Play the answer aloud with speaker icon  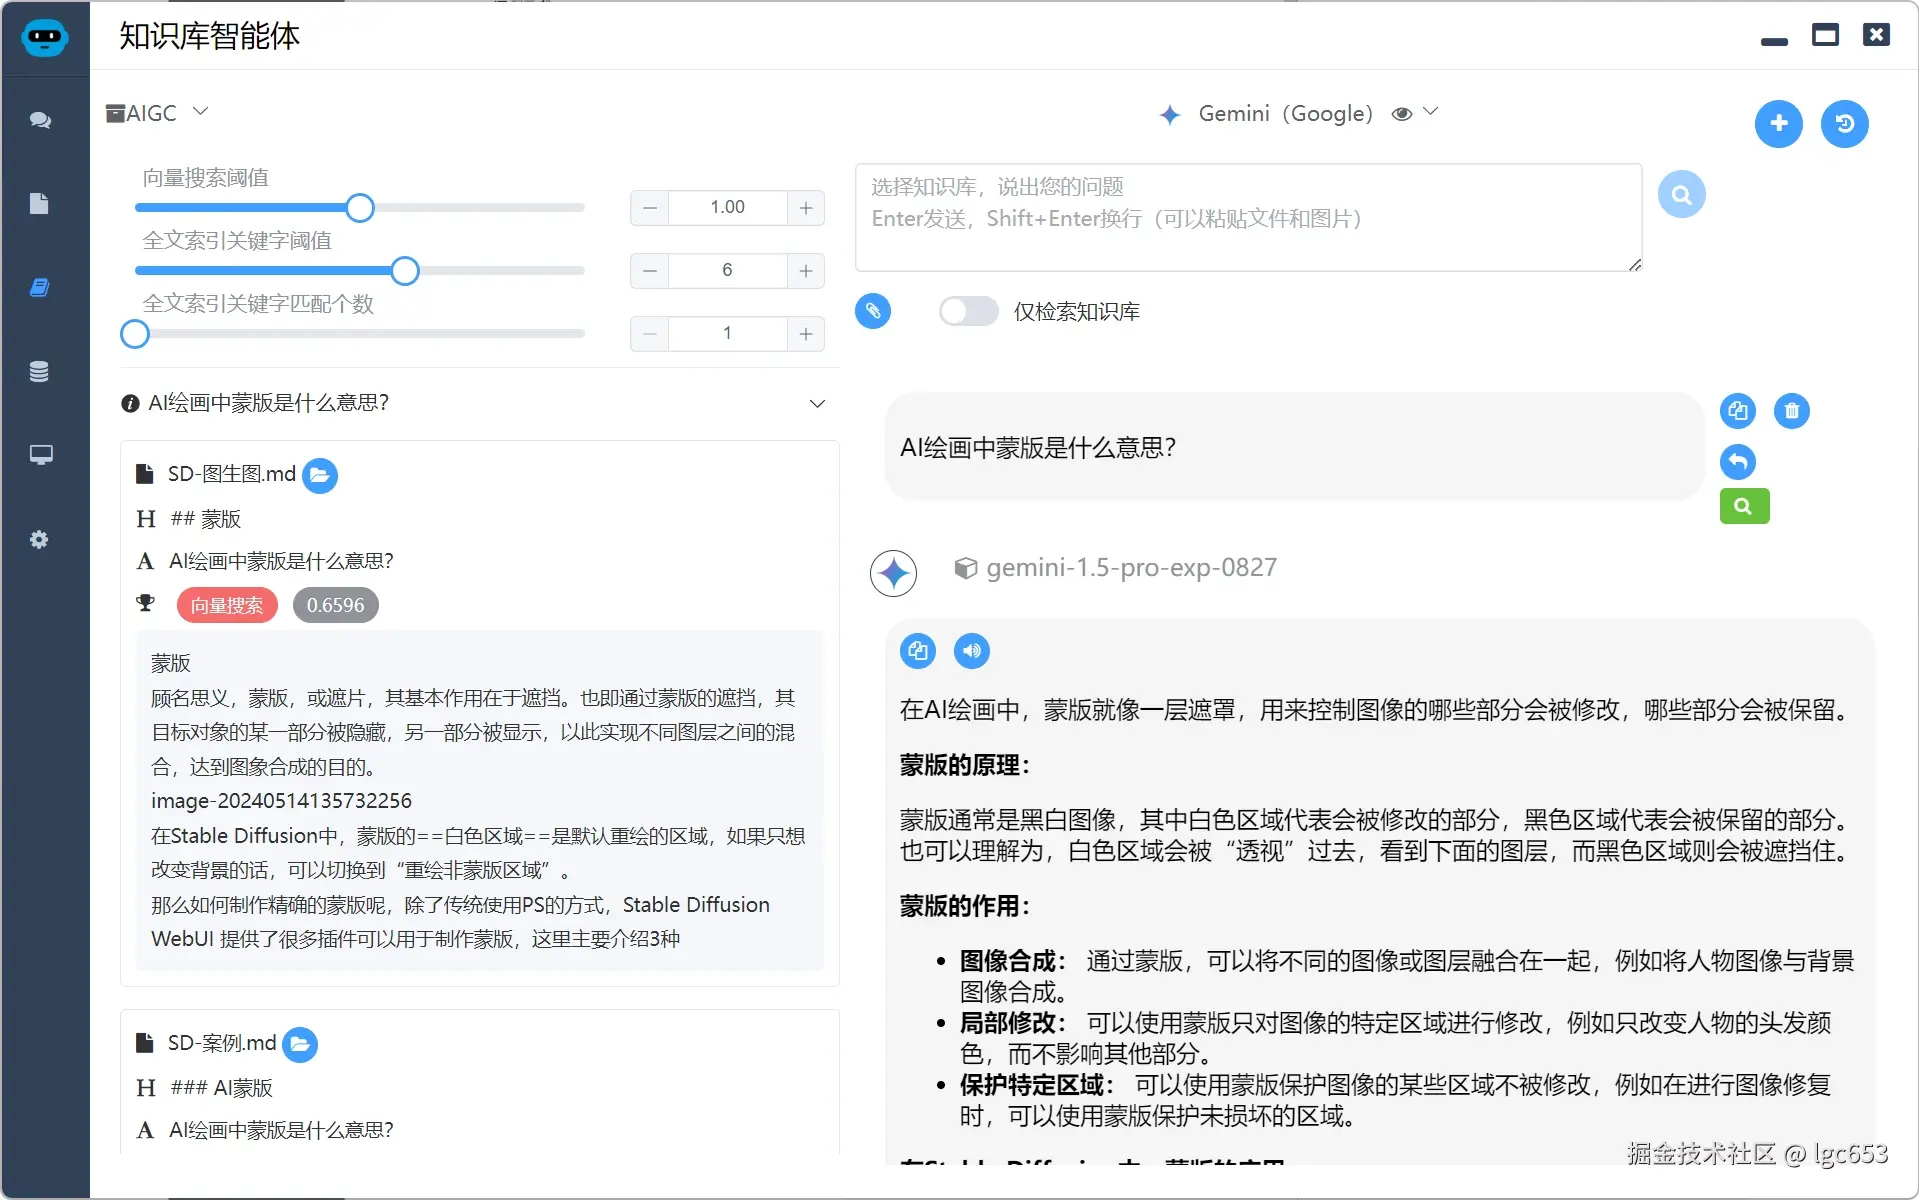(x=971, y=650)
